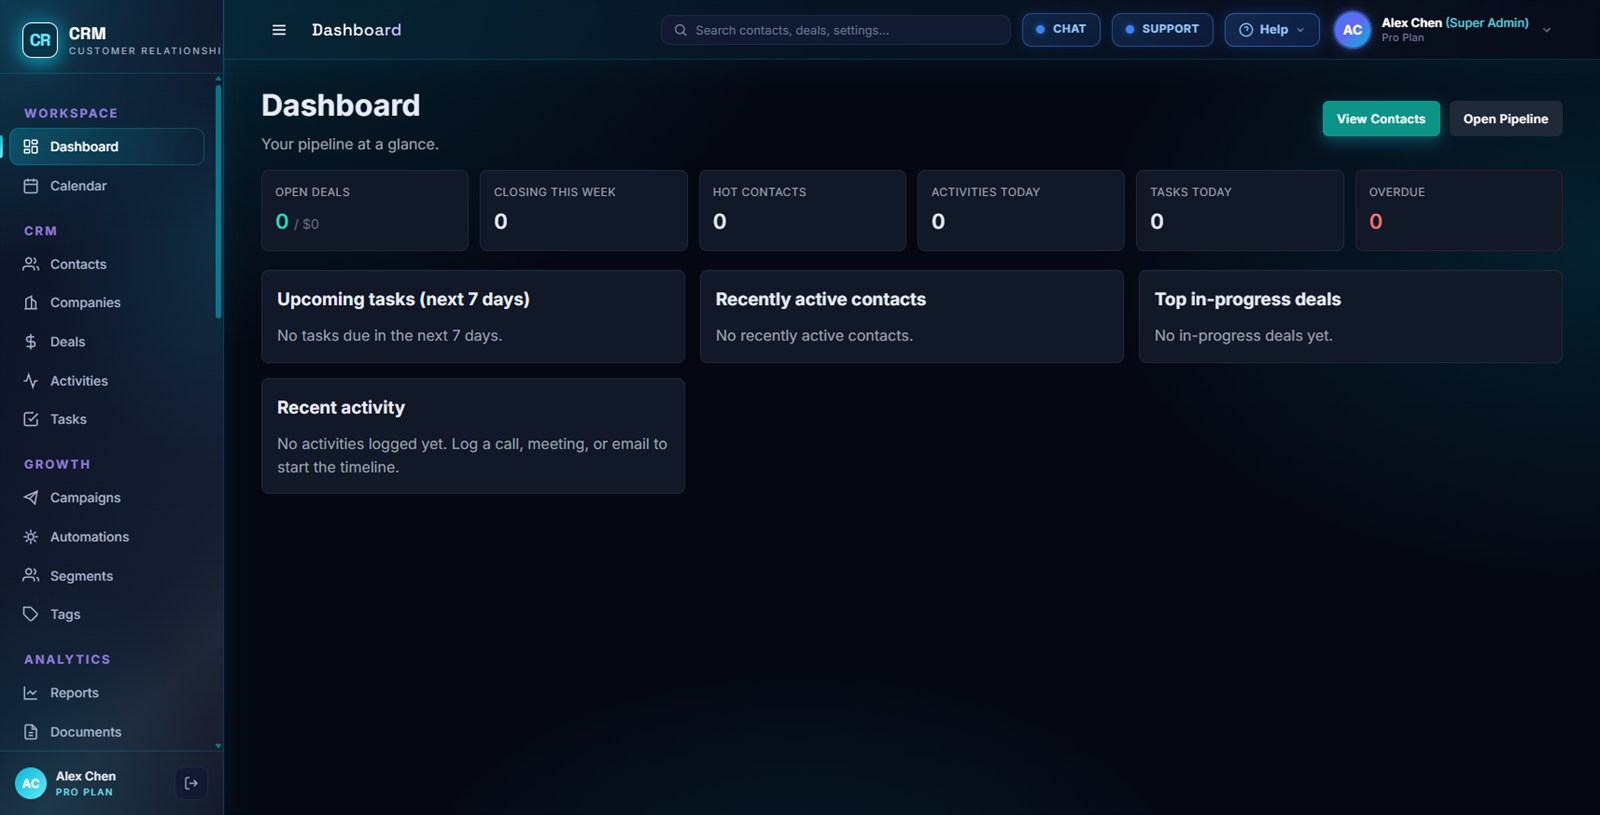Click the sidebar avatar AC at bottom

[31, 783]
